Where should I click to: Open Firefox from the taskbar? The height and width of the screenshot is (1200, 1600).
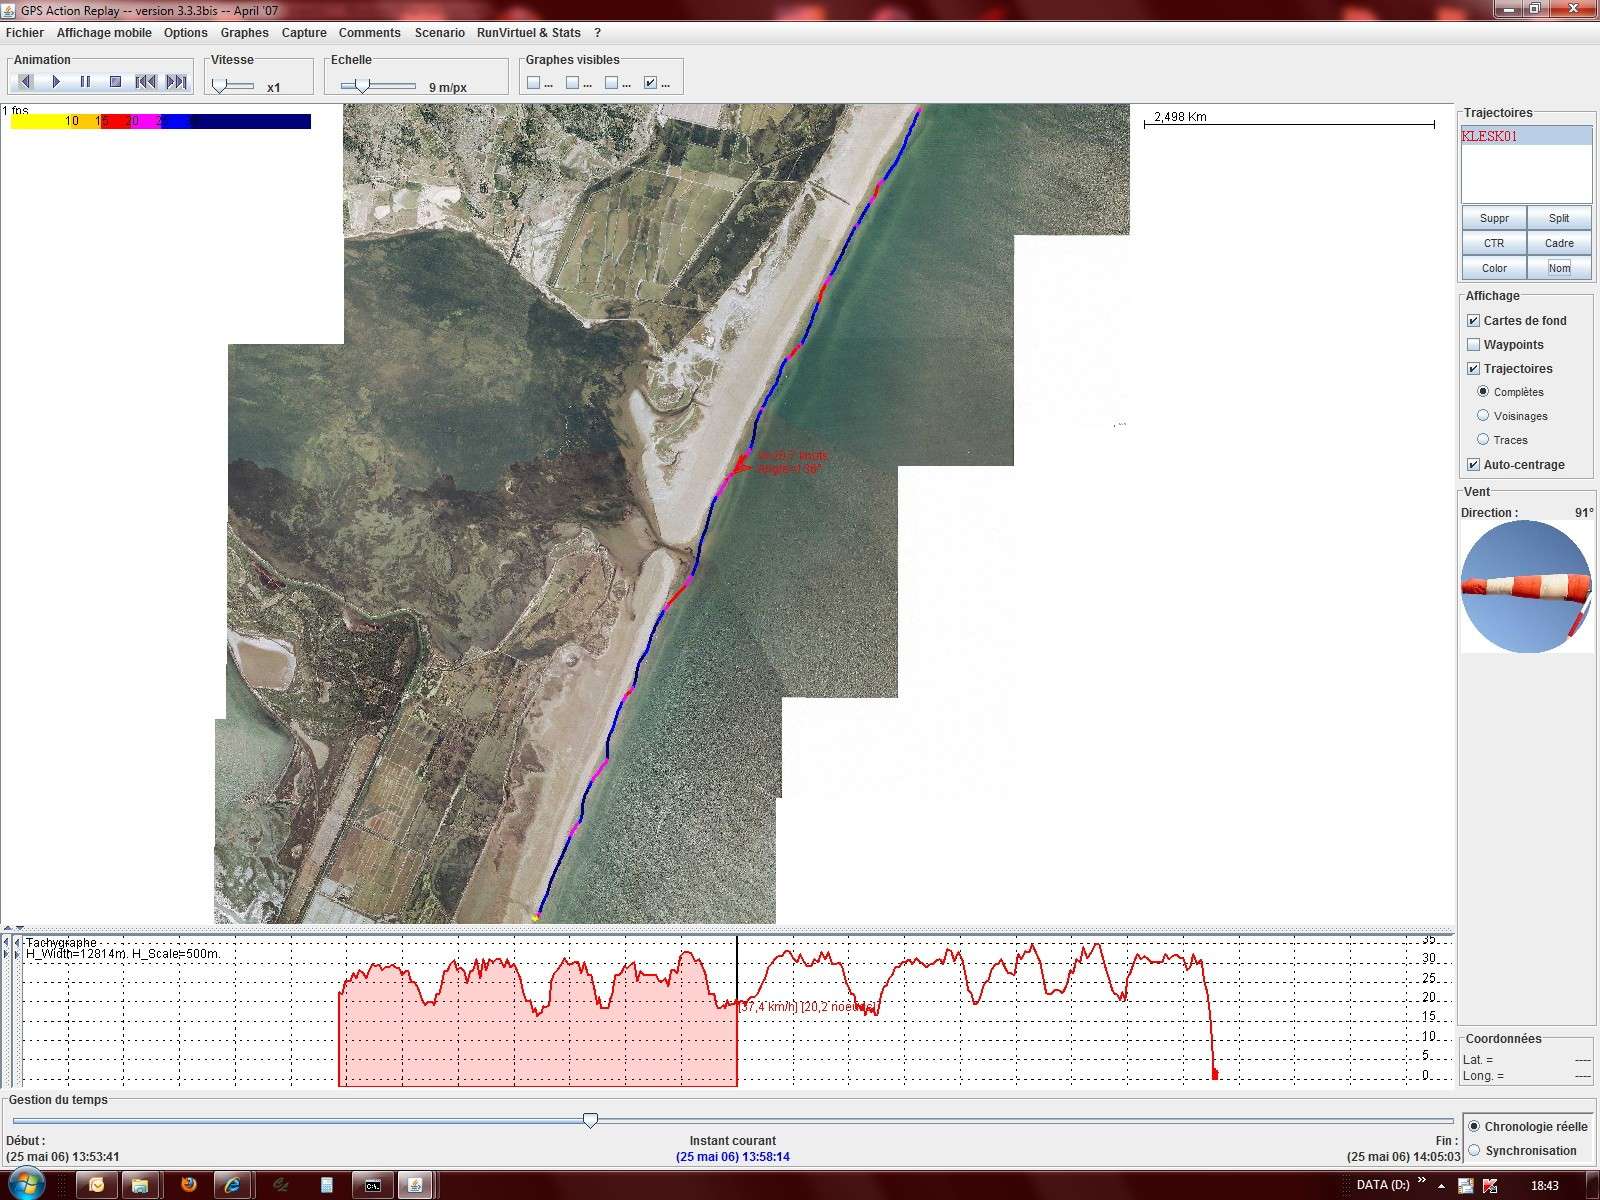[x=188, y=1185]
